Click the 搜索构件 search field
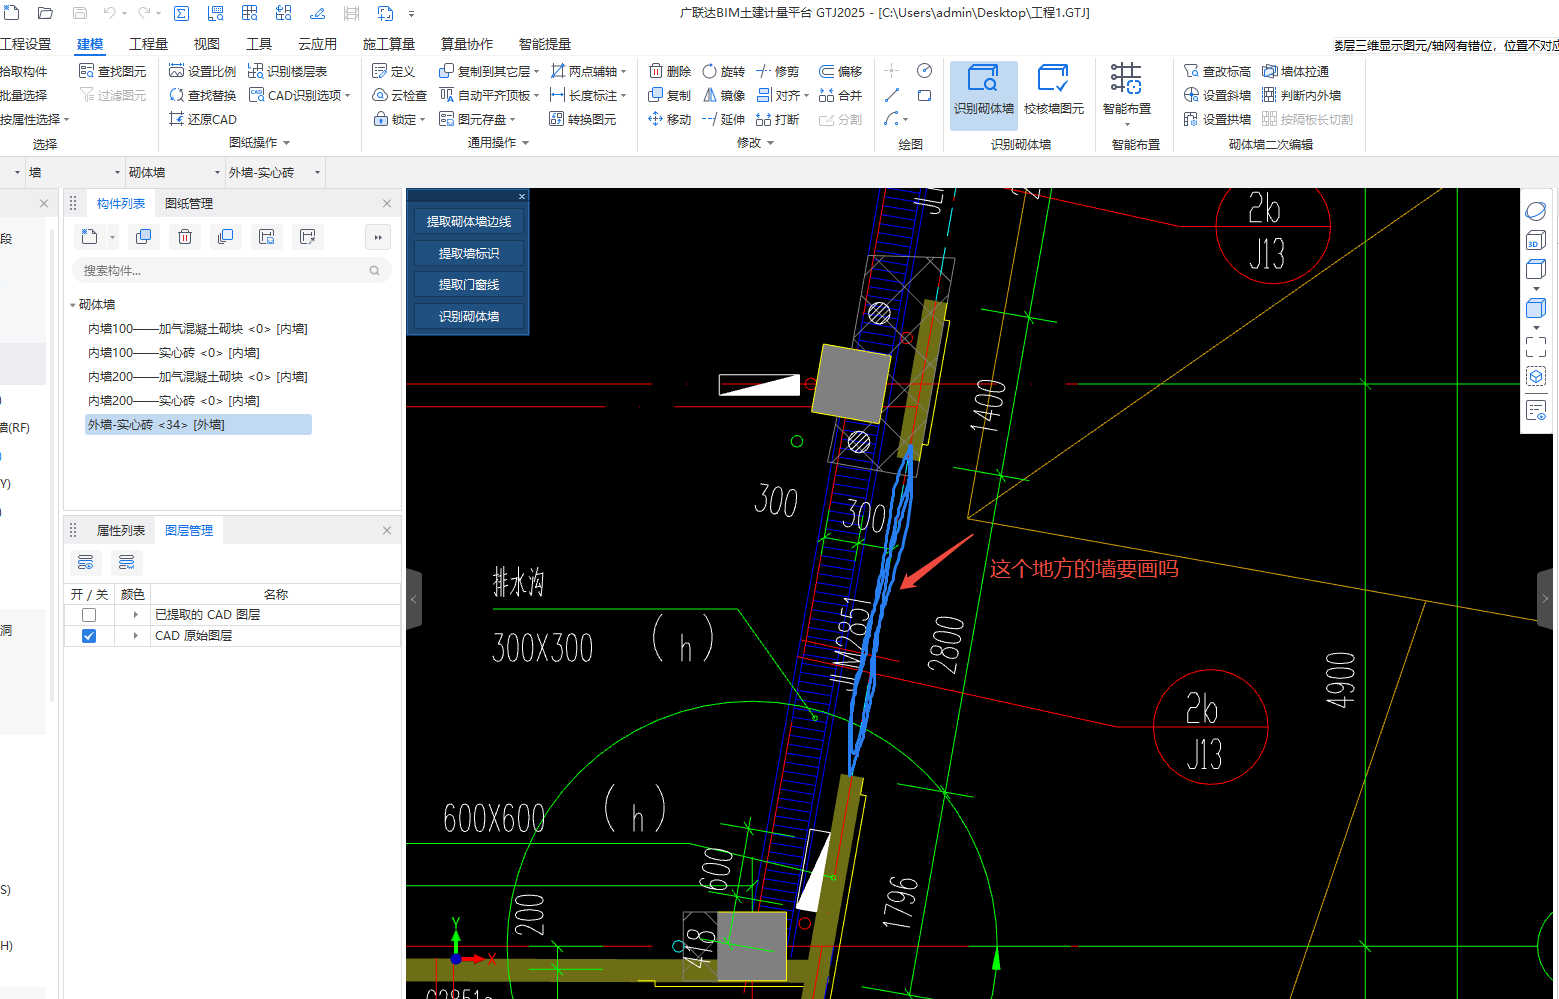The image size is (1559, 999). tap(231, 270)
